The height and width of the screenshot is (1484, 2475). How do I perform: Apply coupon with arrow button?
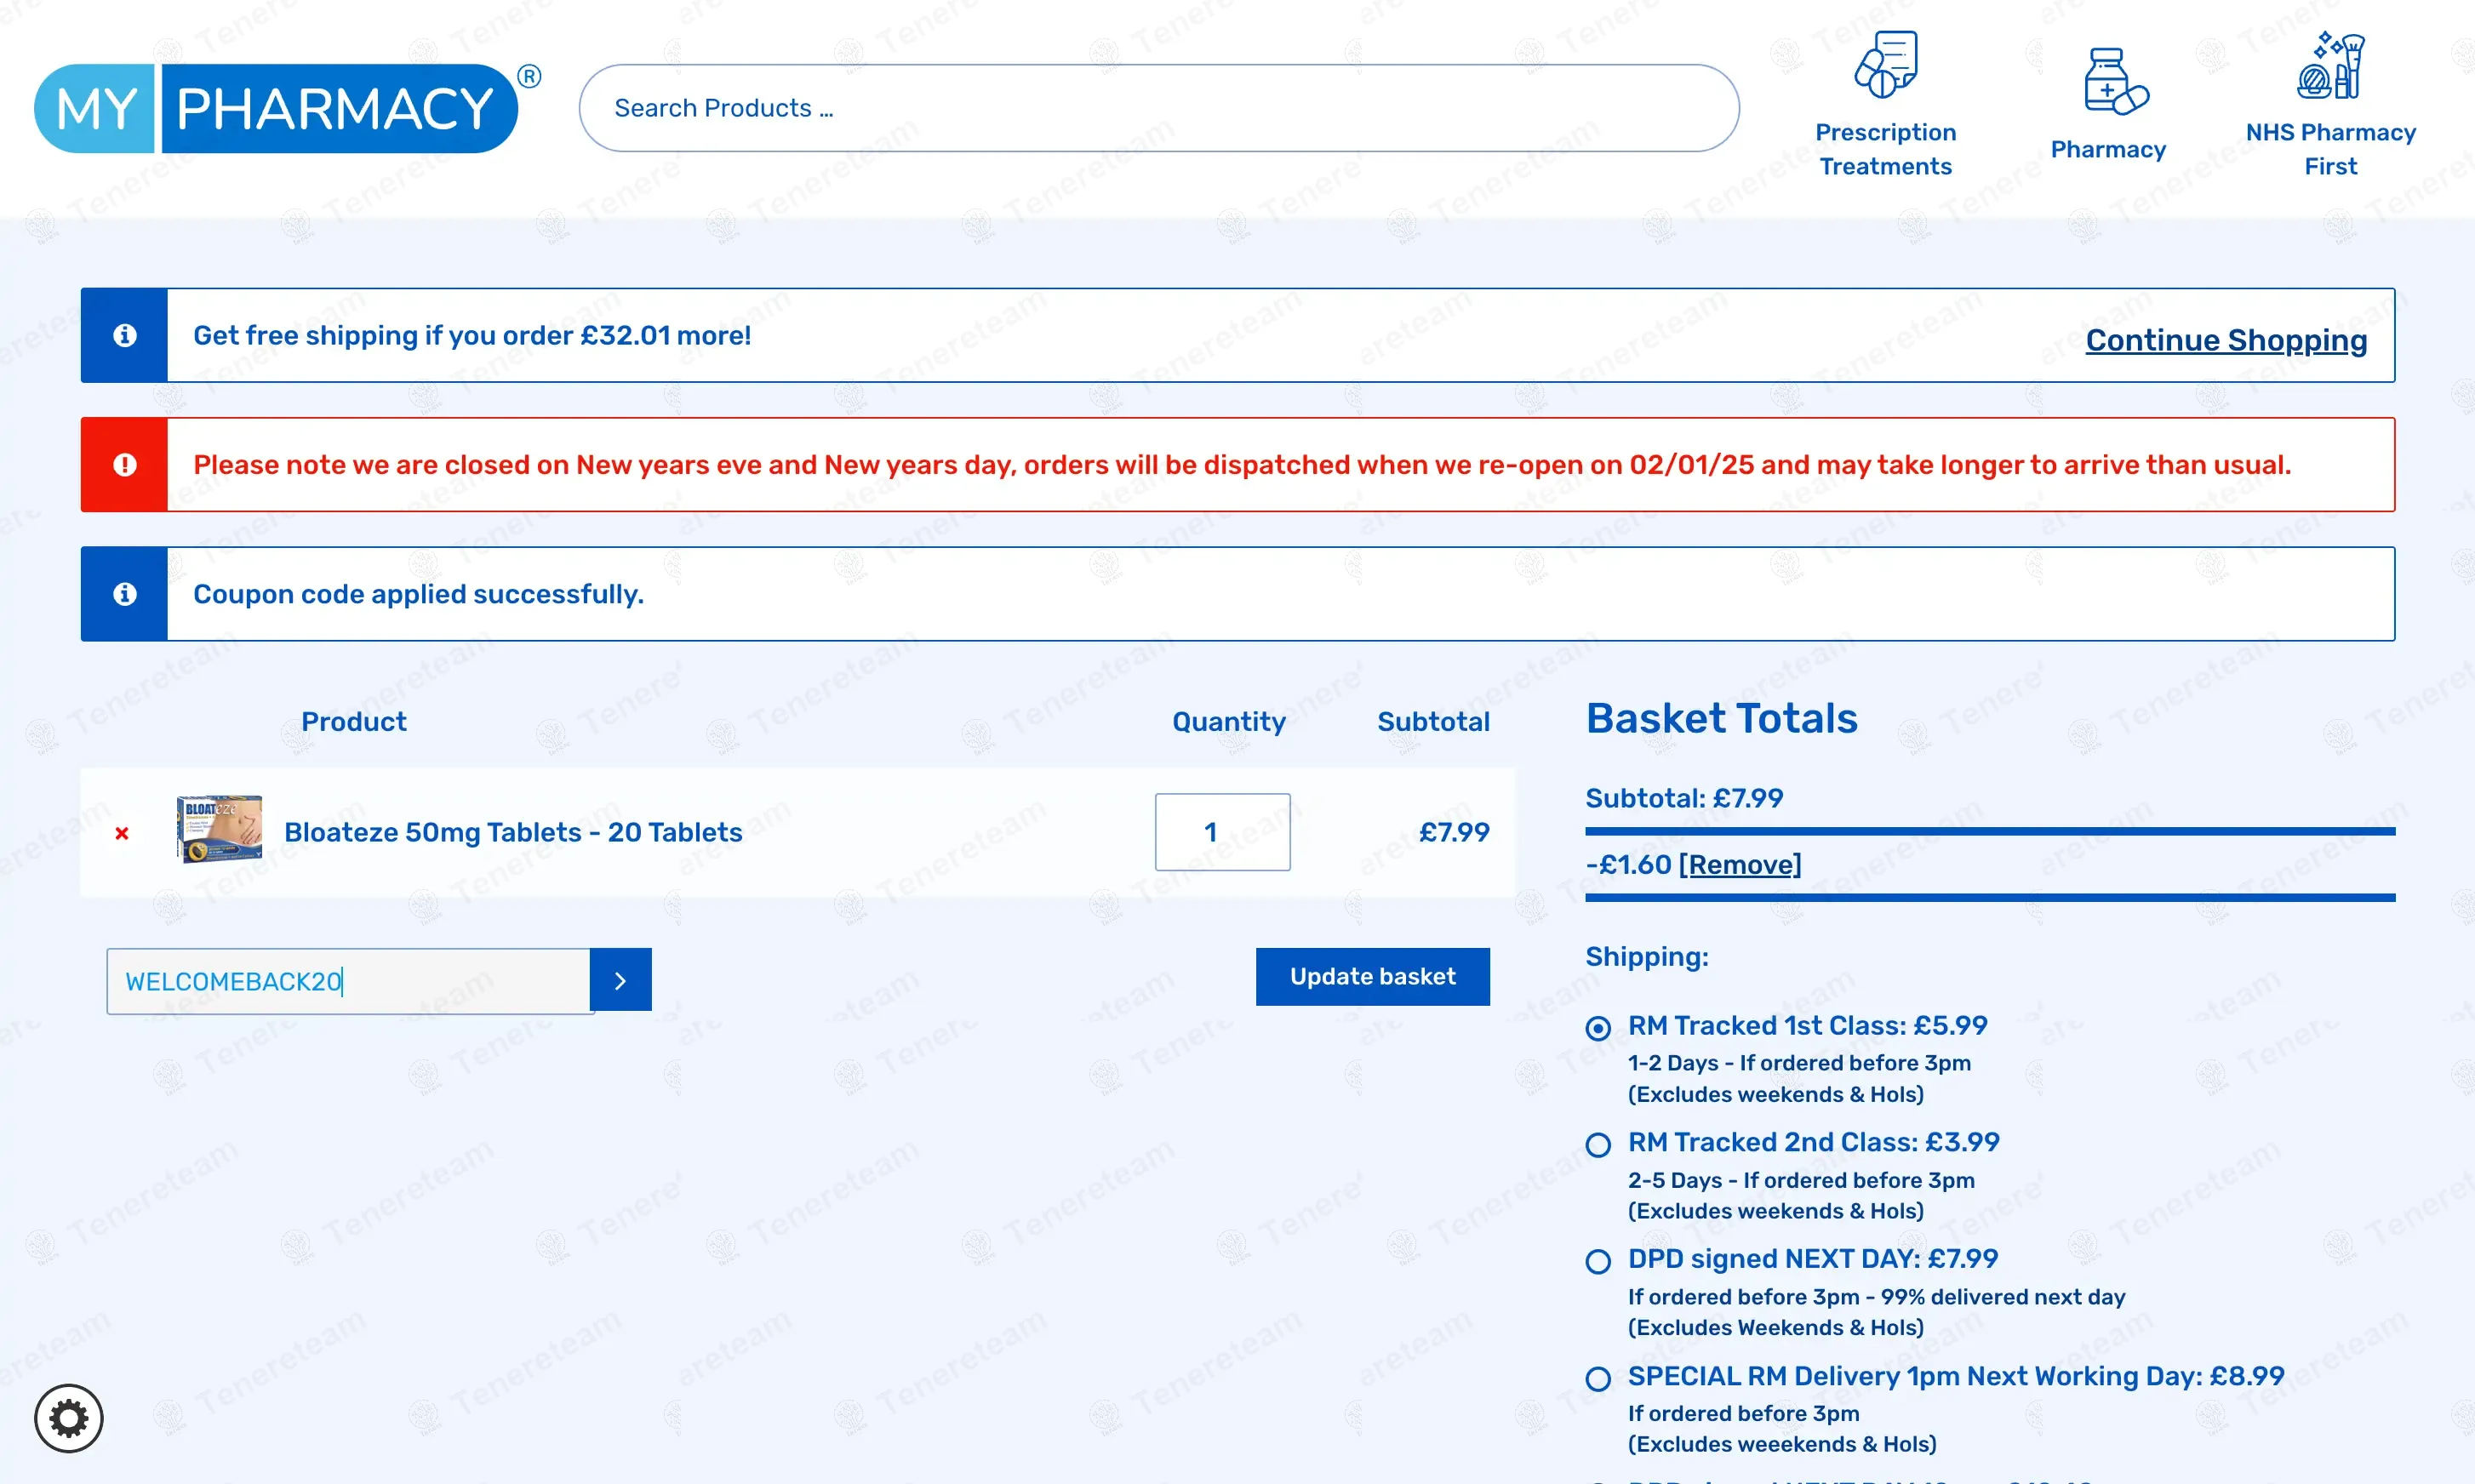tap(620, 980)
